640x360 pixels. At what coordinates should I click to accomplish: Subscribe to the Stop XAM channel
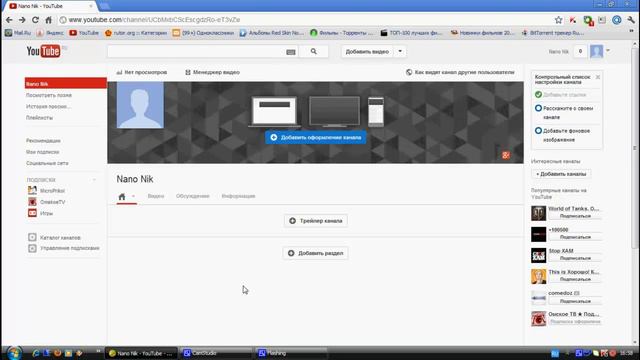click(575, 258)
